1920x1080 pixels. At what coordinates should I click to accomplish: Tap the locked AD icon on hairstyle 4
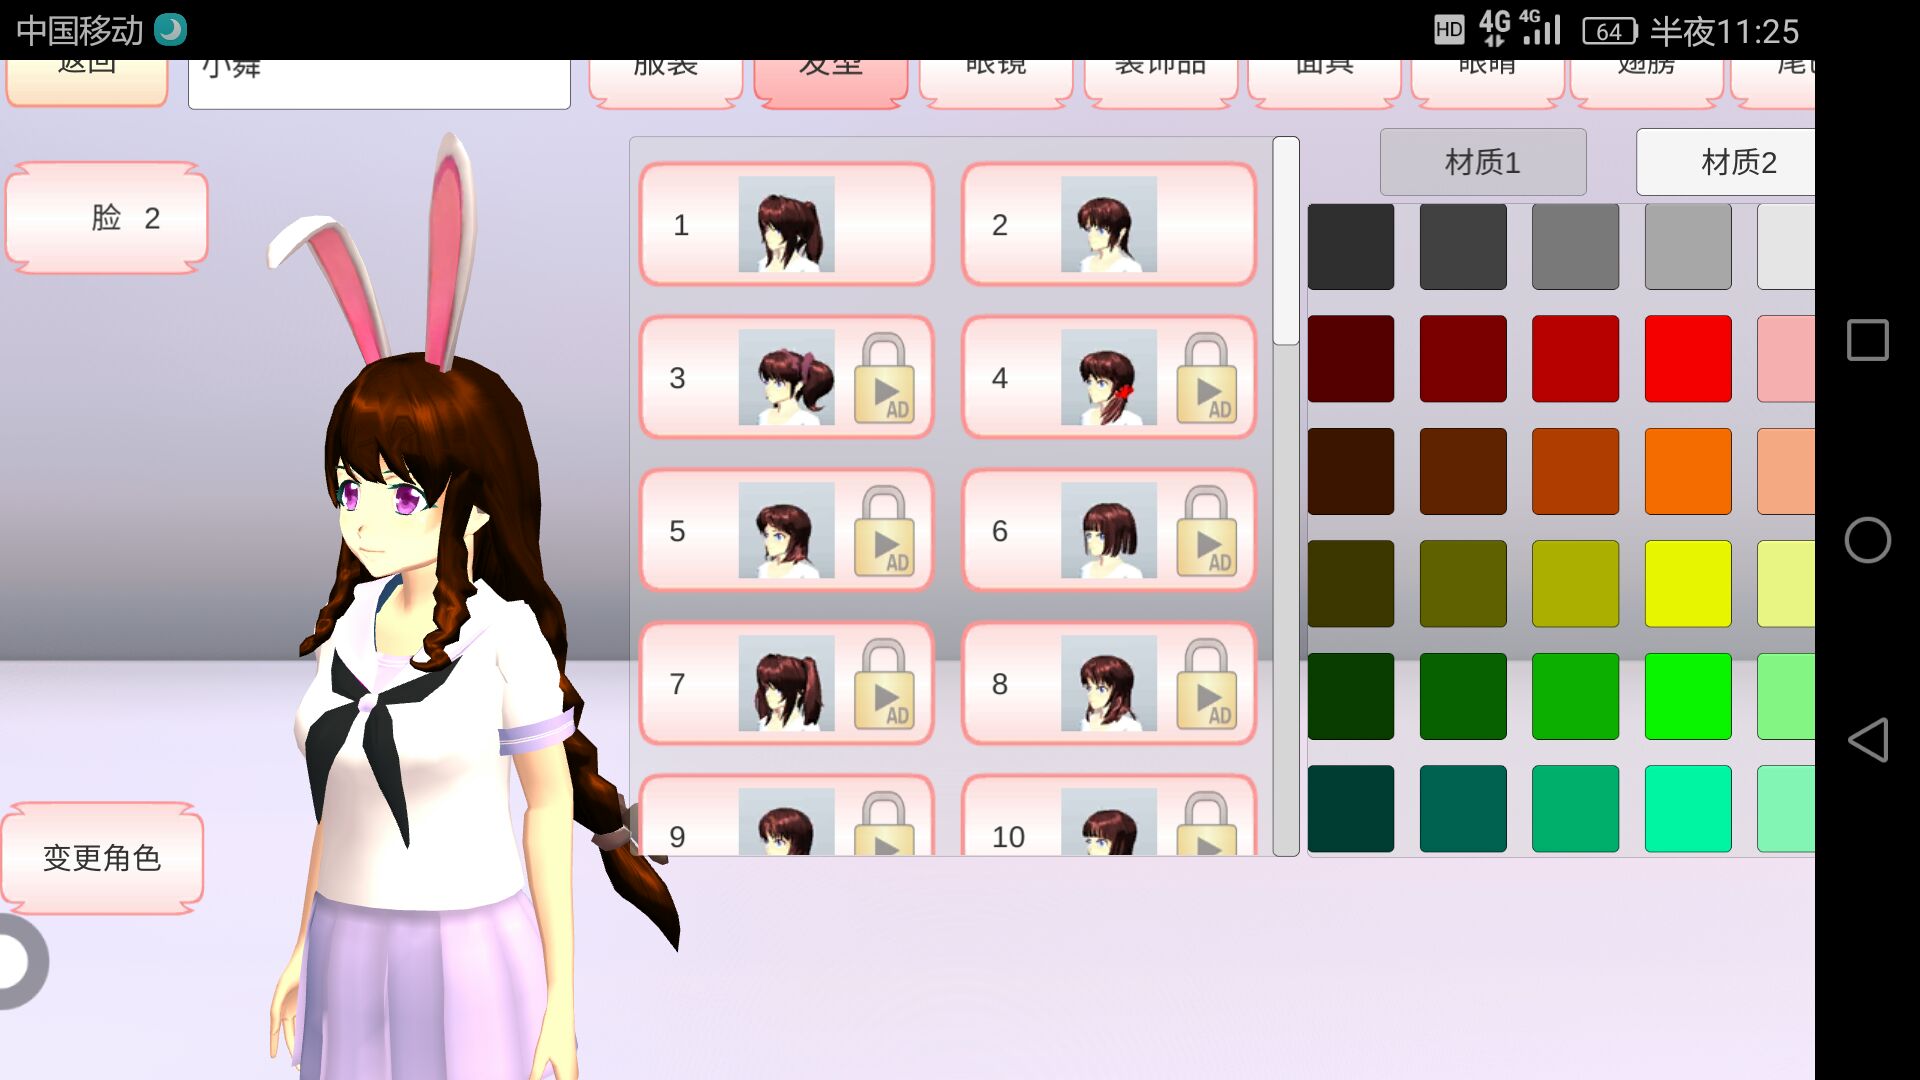[1206, 379]
